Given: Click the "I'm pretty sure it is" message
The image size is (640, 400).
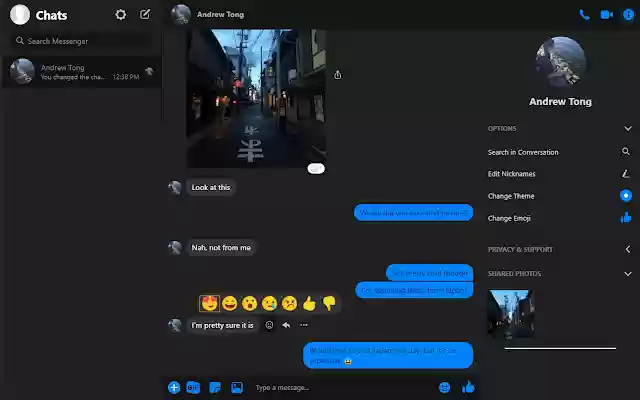Looking at the screenshot, I should click(222, 325).
